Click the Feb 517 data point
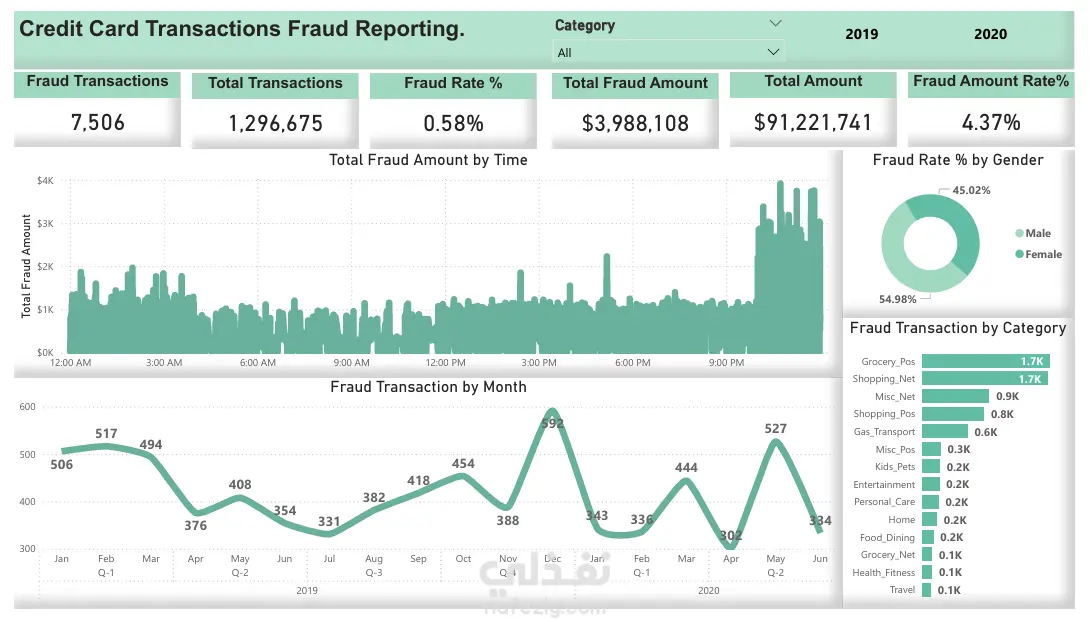This screenshot has width=1089, height=619. 106,446
